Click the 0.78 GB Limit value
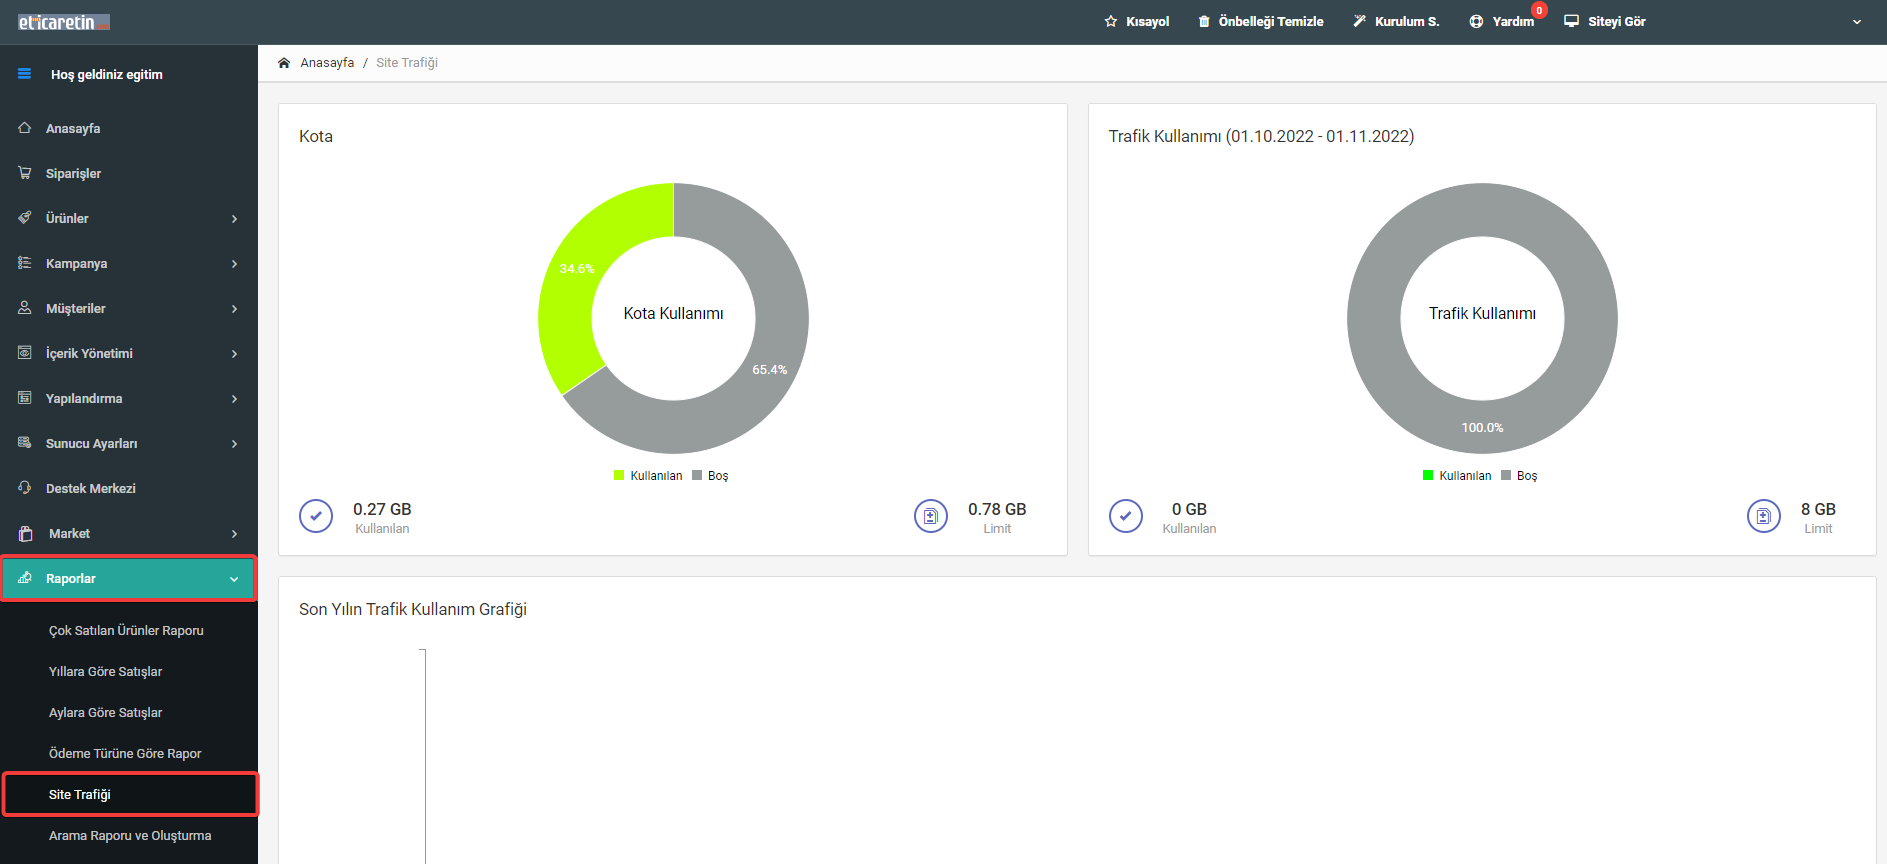This screenshot has width=1887, height=864. (997, 509)
